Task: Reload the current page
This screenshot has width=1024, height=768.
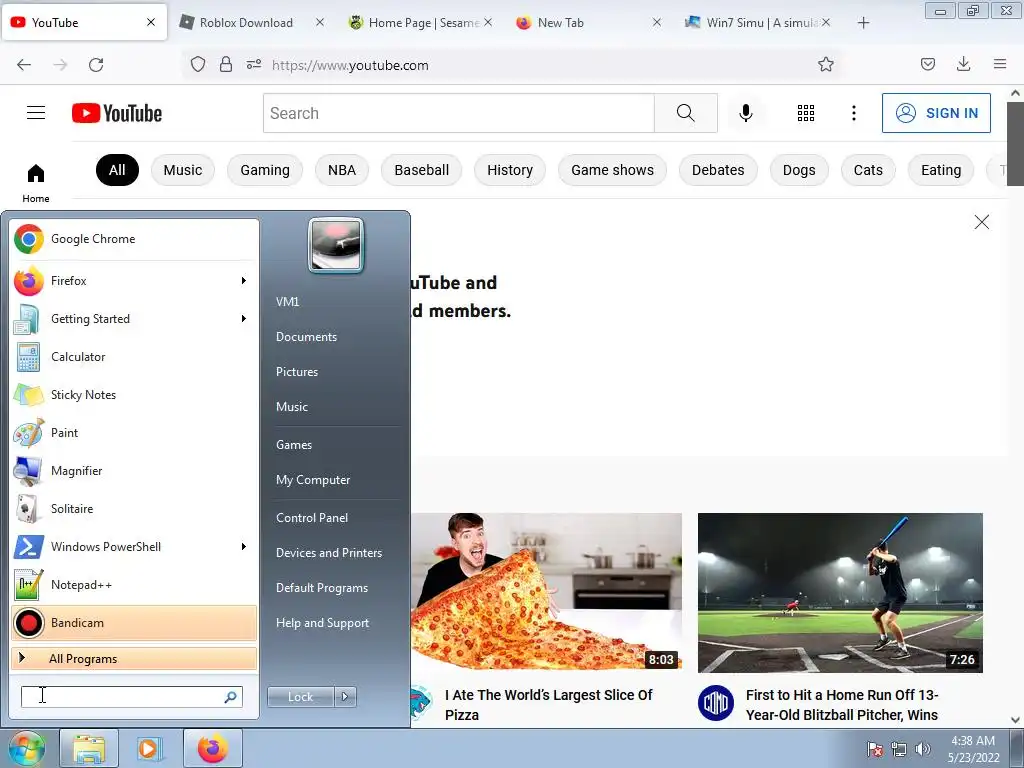Action: pyautogui.click(x=96, y=65)
